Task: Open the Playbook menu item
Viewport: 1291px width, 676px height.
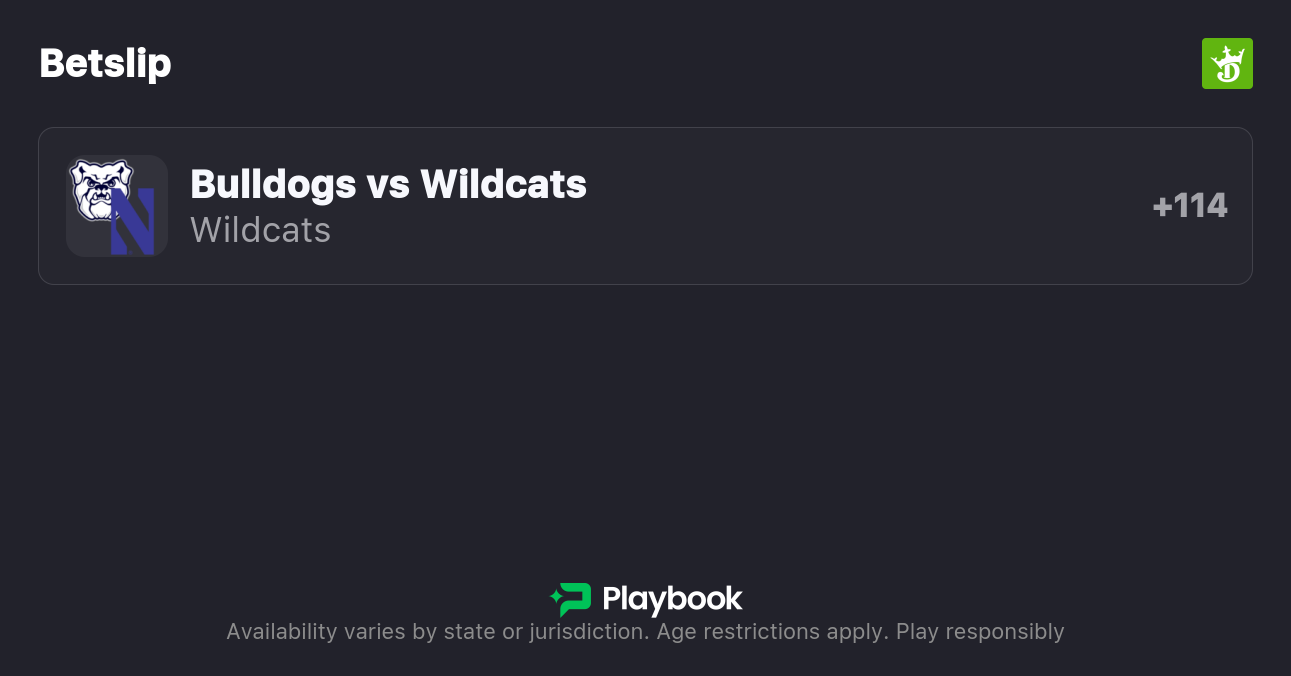Action: click(x=645, y=599)
